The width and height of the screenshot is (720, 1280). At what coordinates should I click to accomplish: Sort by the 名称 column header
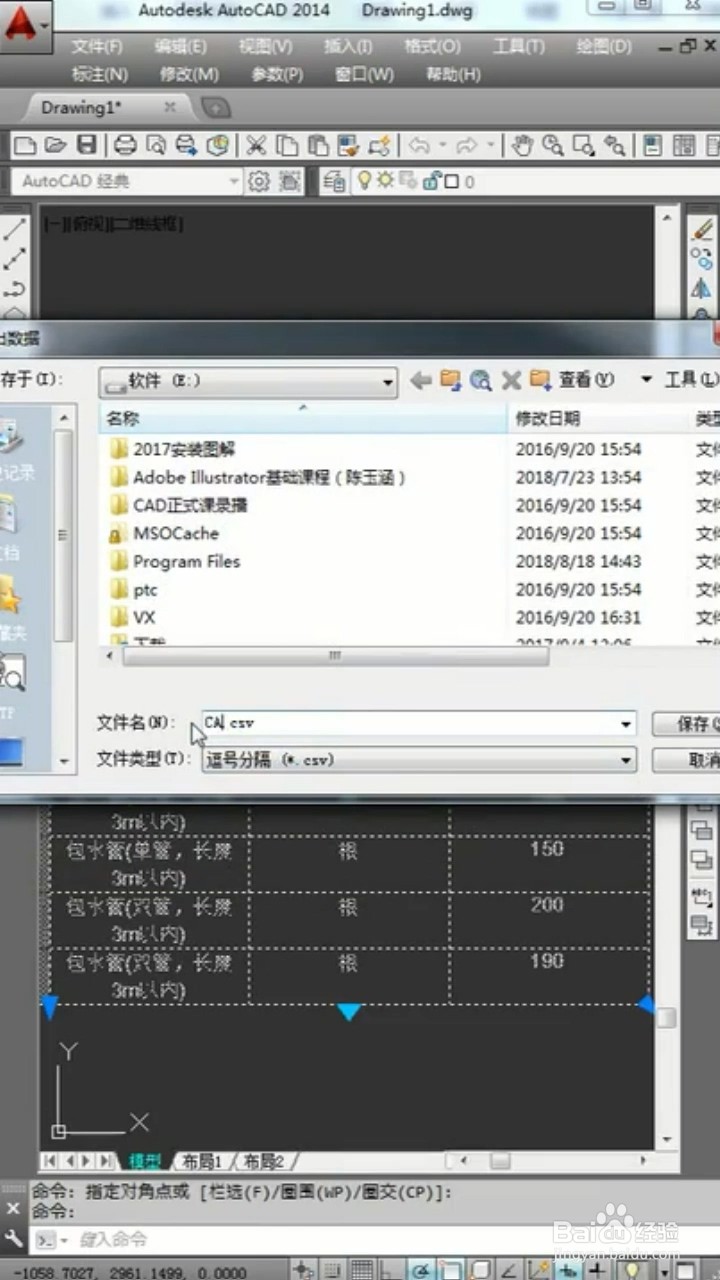coord(303,419)
